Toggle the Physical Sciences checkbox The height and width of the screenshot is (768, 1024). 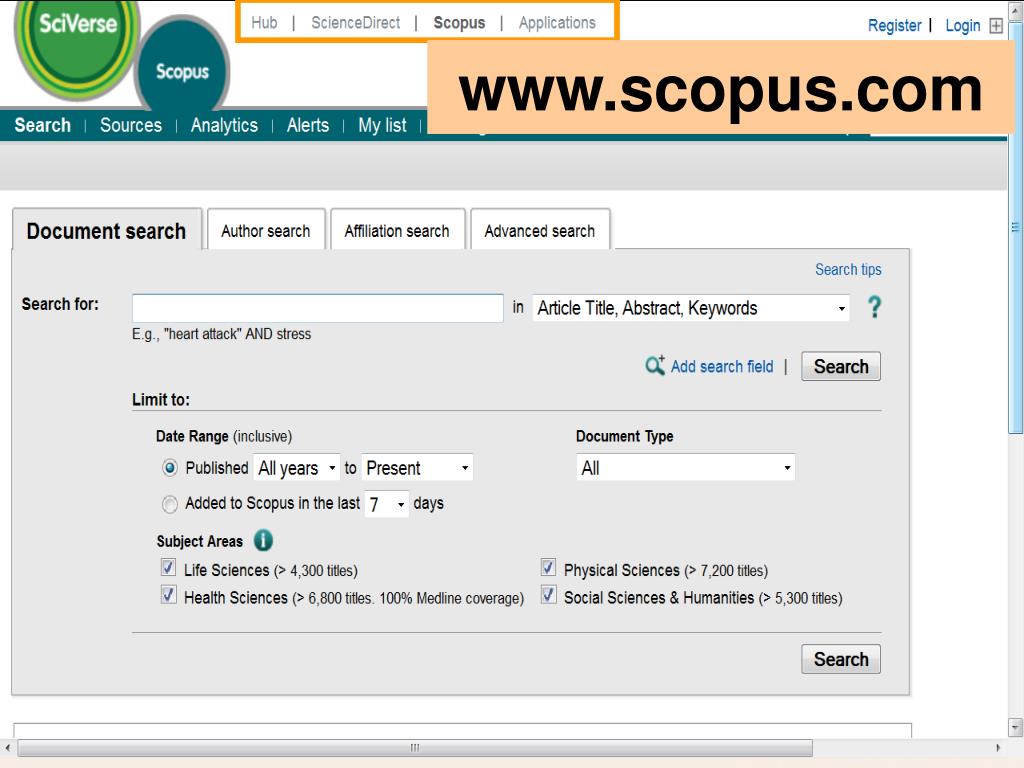coord(549,567)
